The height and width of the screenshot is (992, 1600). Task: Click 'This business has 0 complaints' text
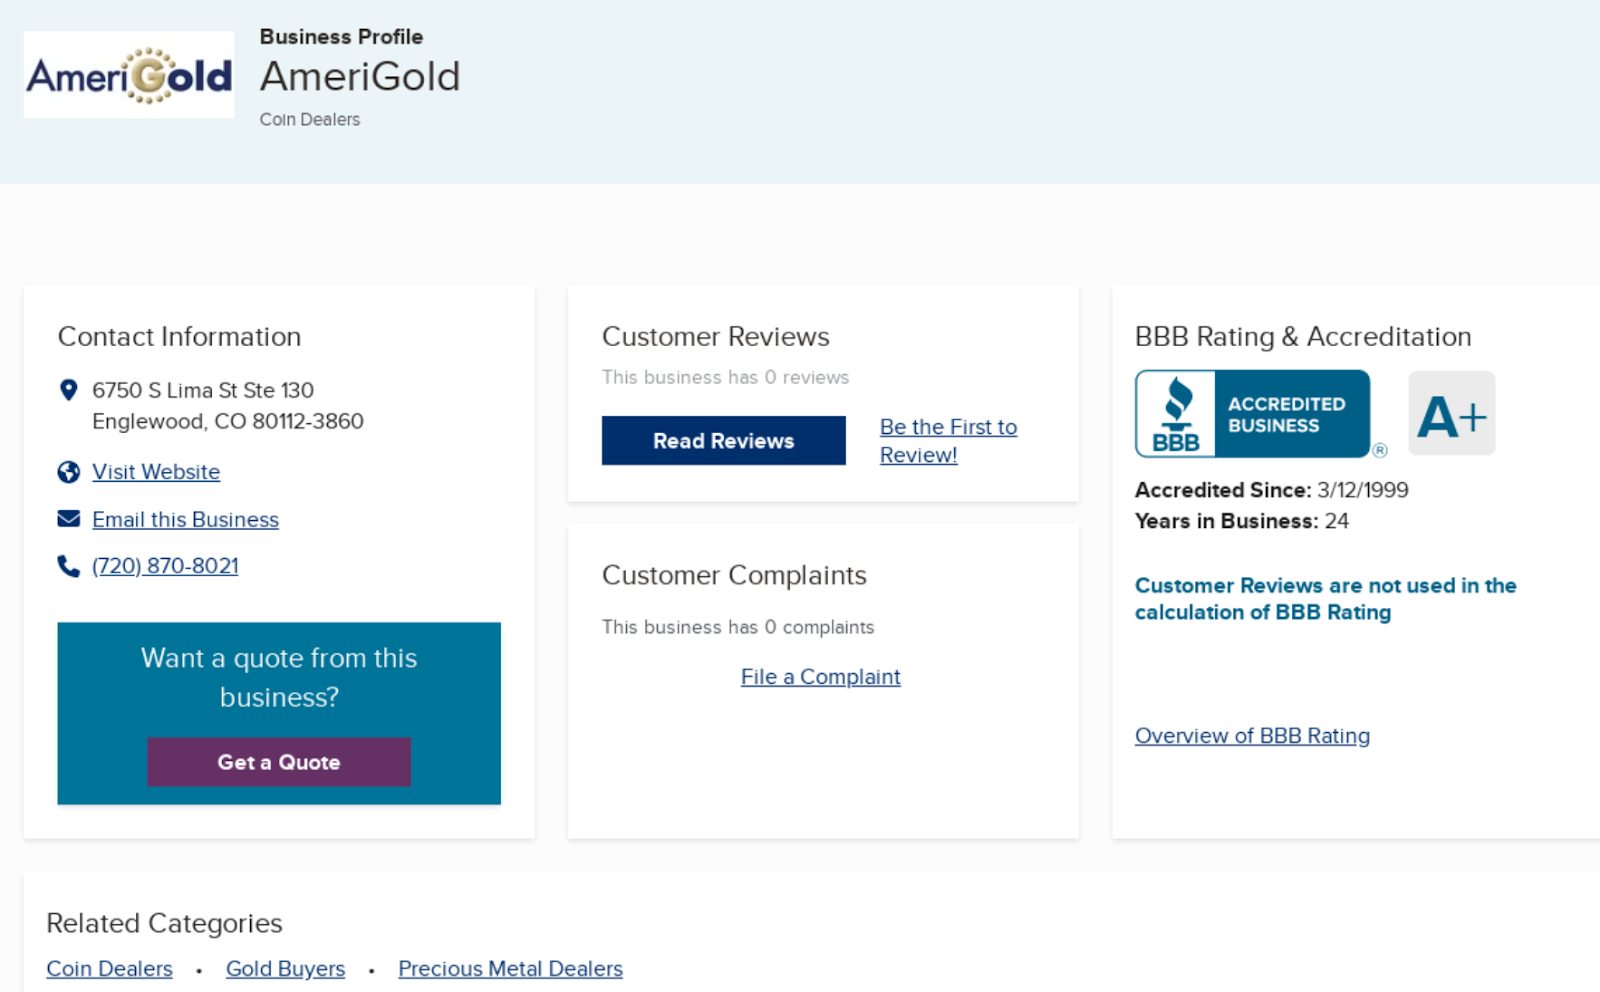click(x=738, y=627)
